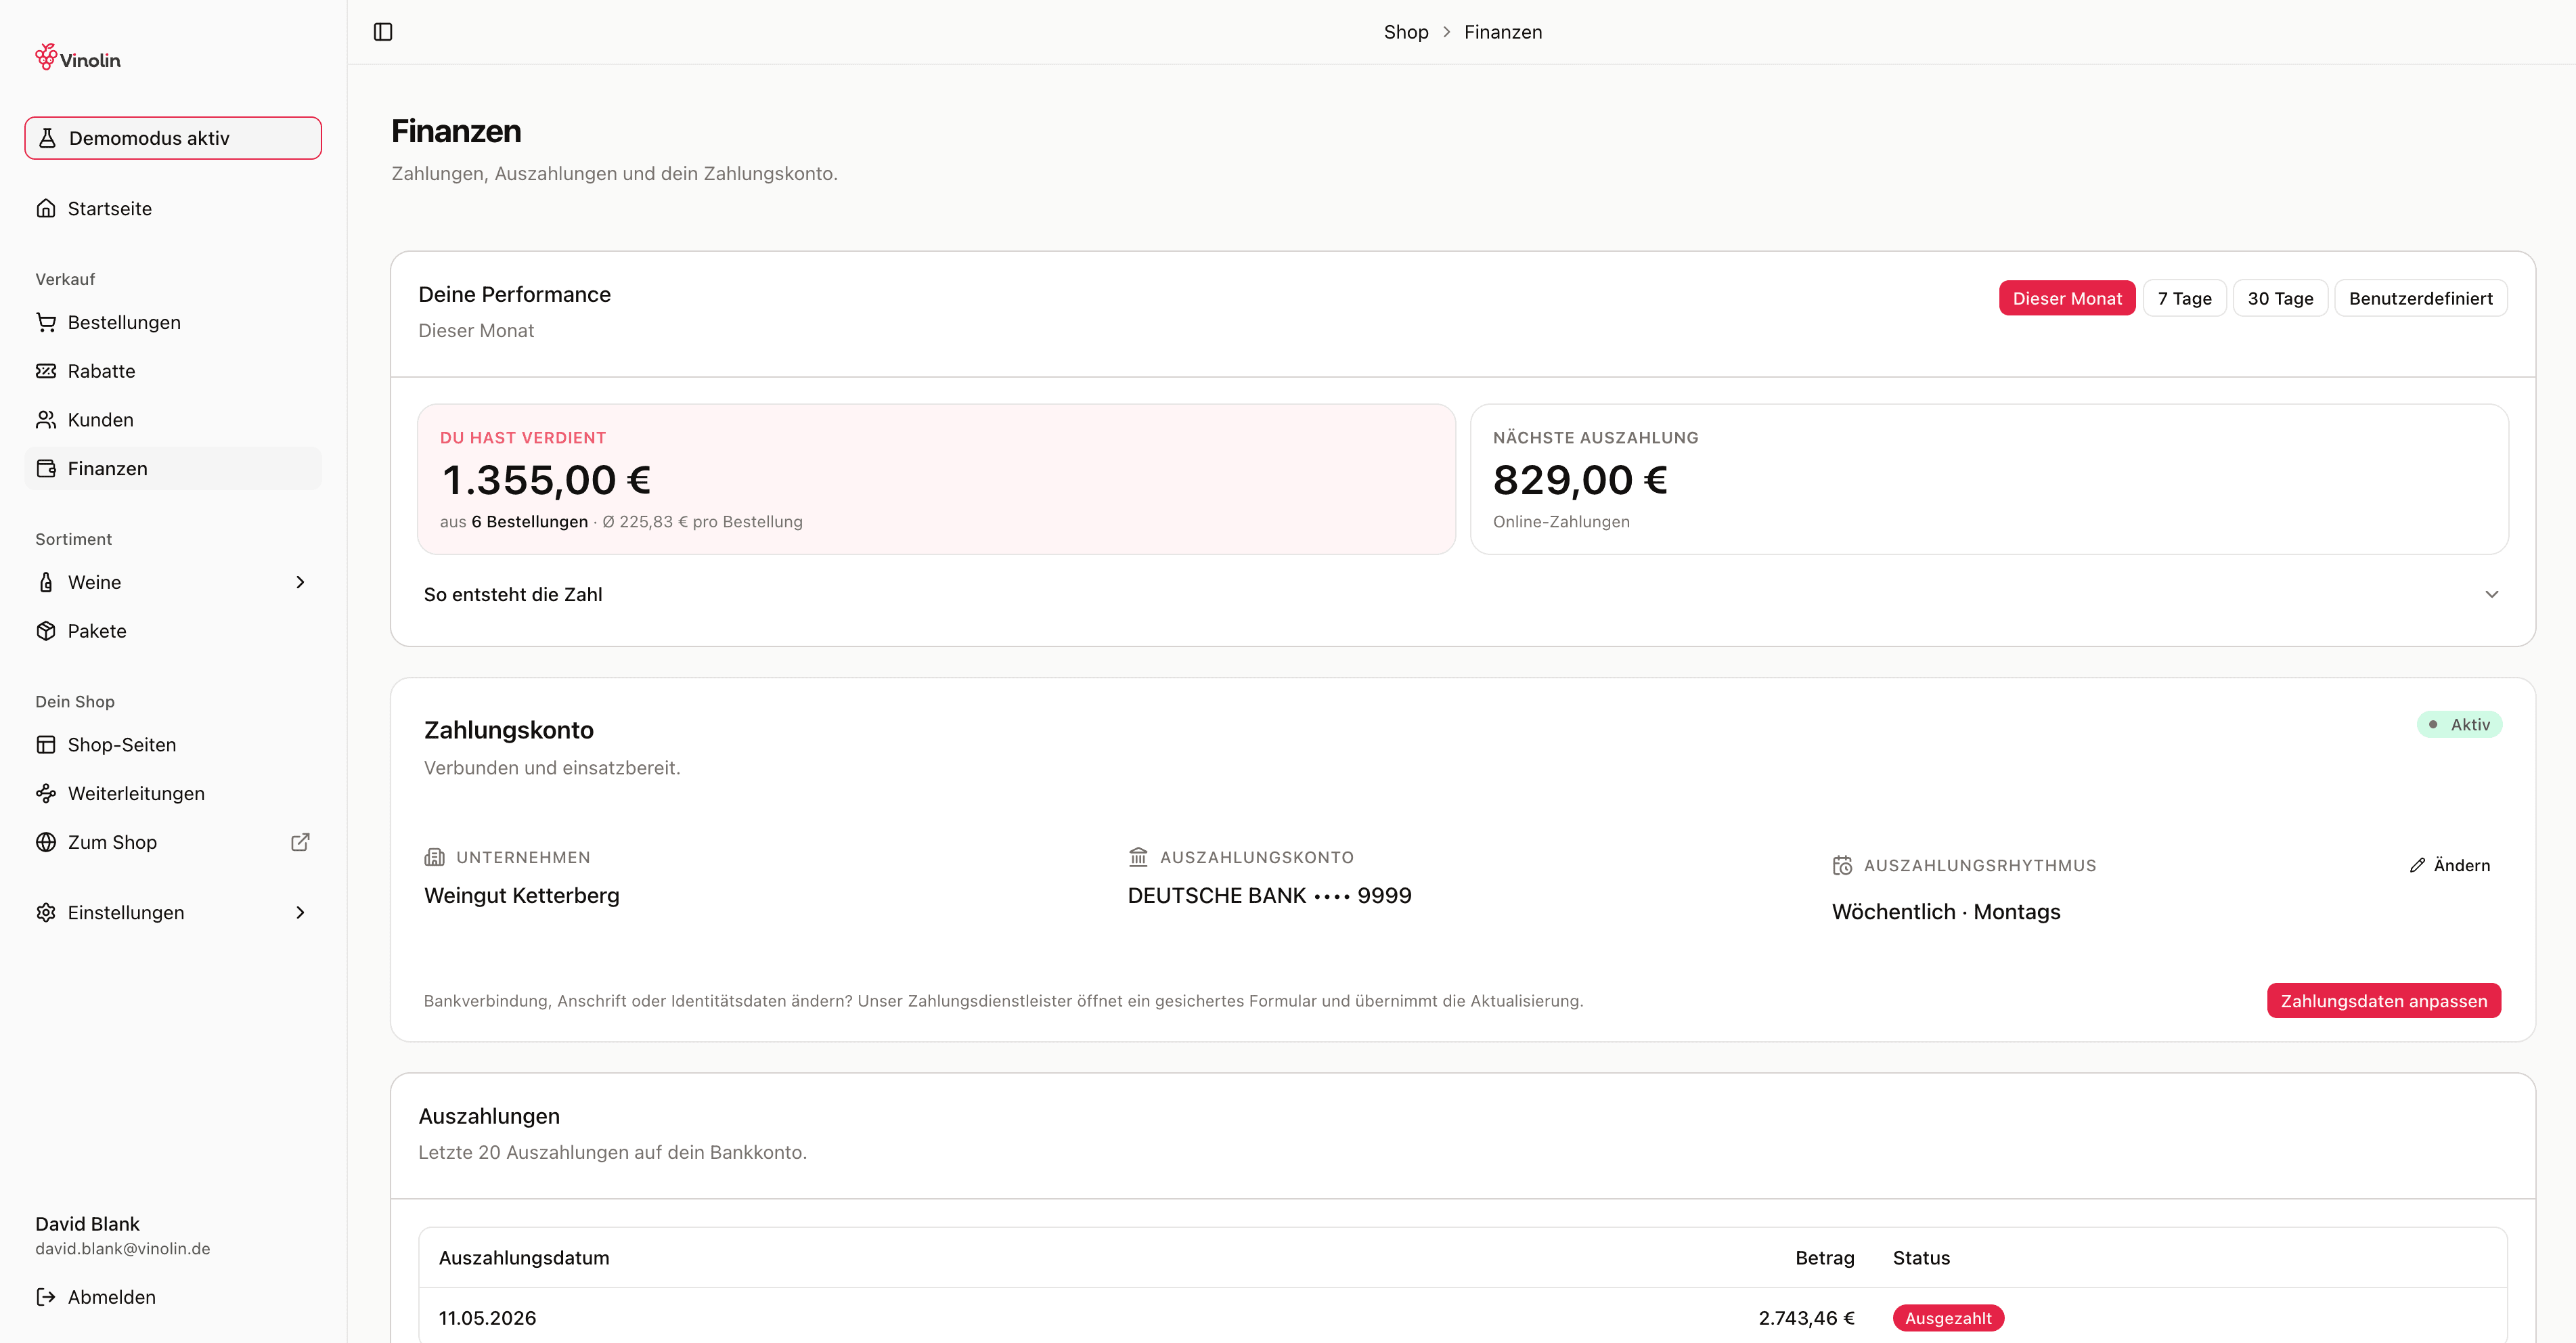Open the So entsteht die Zahl section

coord(1462,594)
